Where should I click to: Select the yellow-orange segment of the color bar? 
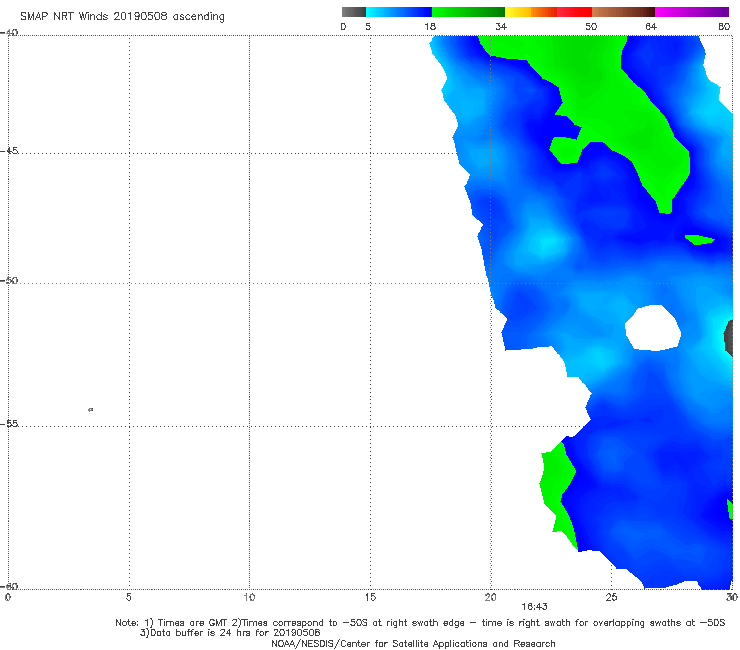(x=530, y=12)
